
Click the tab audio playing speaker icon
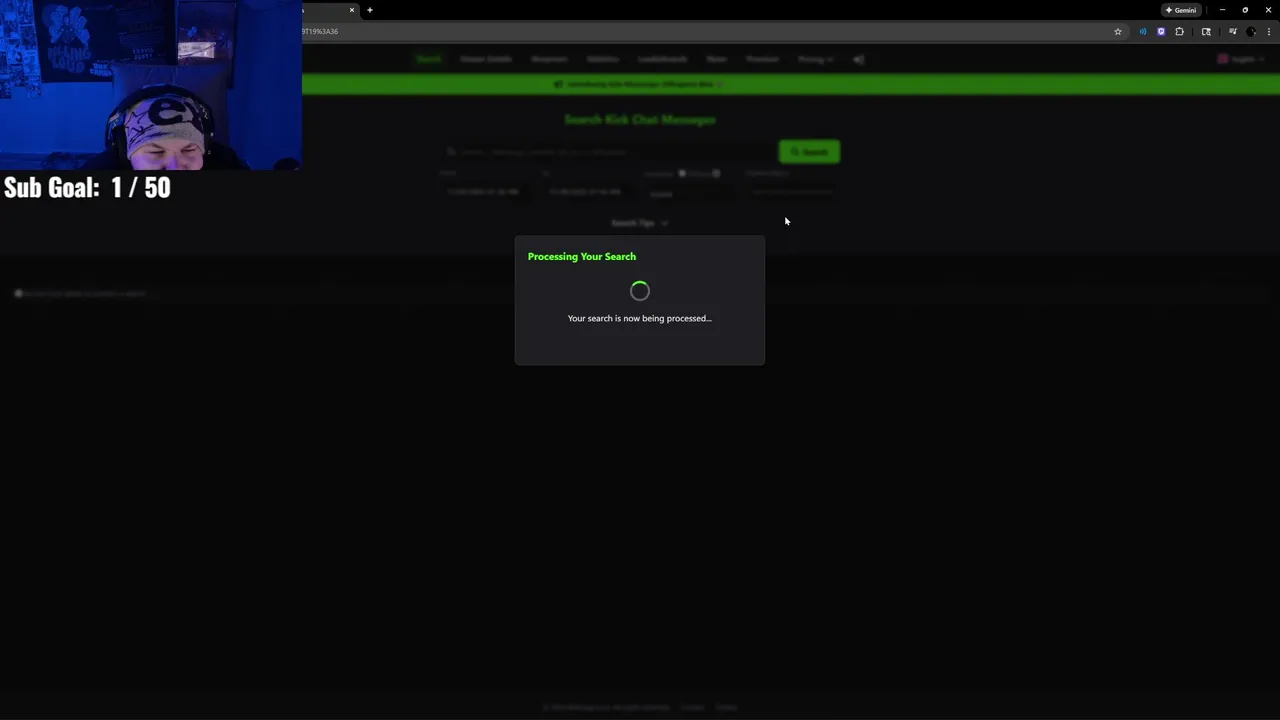tap(1143, 32)
